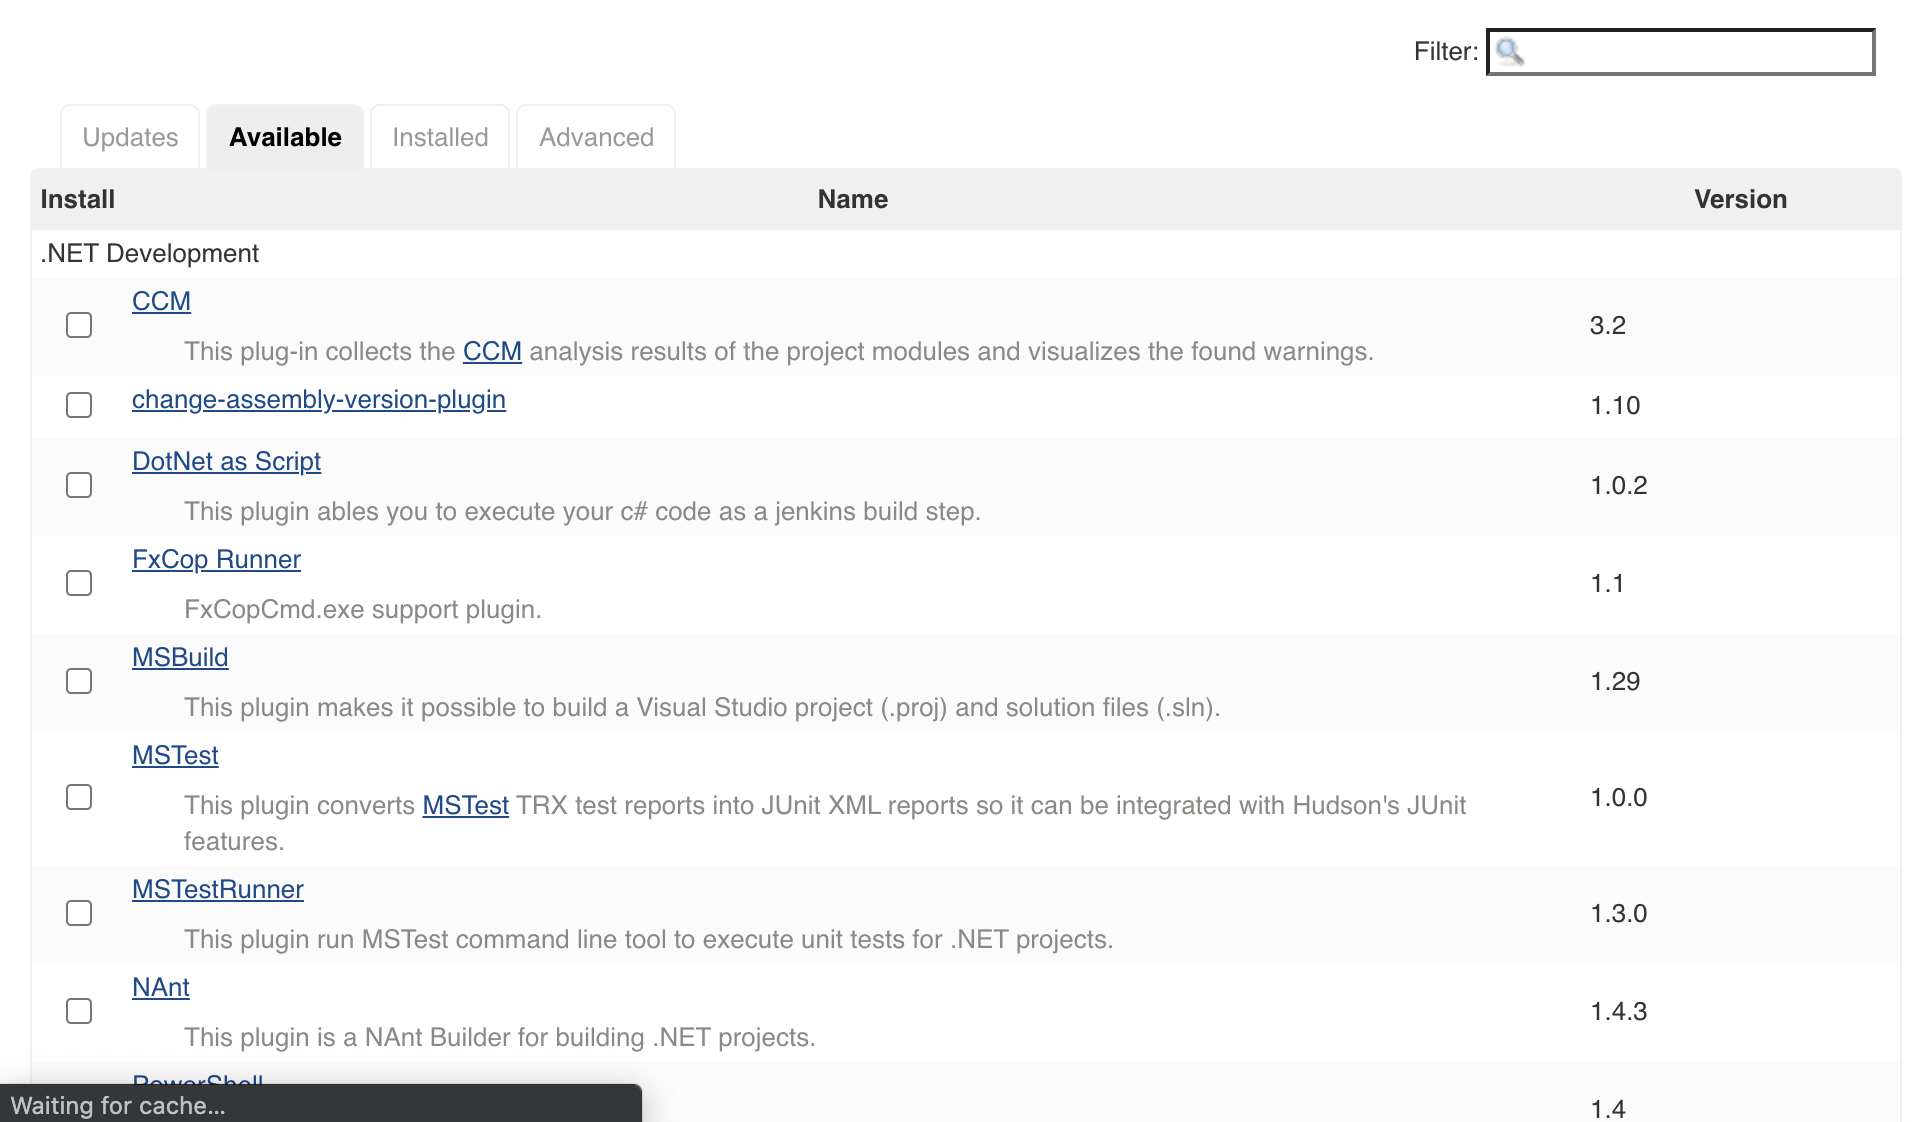
Task: Follow the MSTest link in the description
Action: point(465,805)
